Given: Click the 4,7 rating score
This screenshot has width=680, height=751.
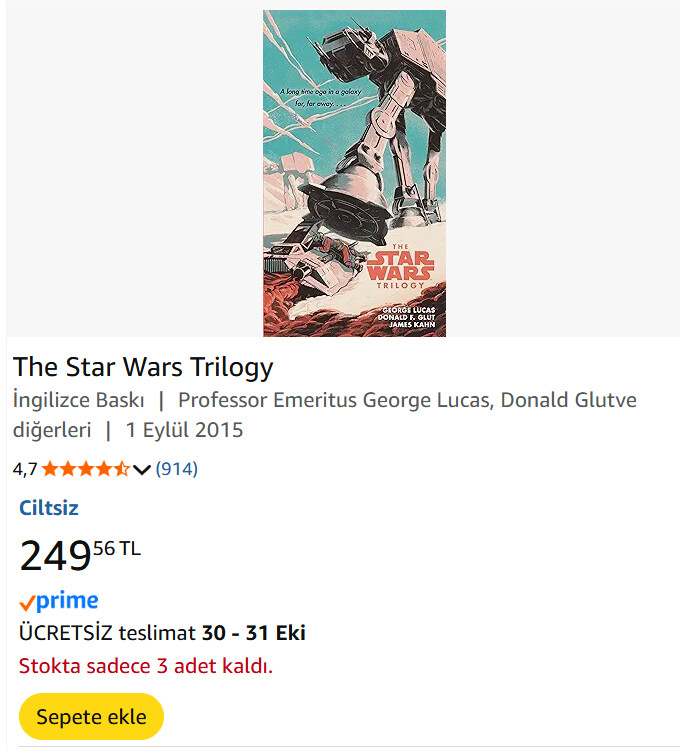Looking at the screenshot, I should (x=25, y=468).
